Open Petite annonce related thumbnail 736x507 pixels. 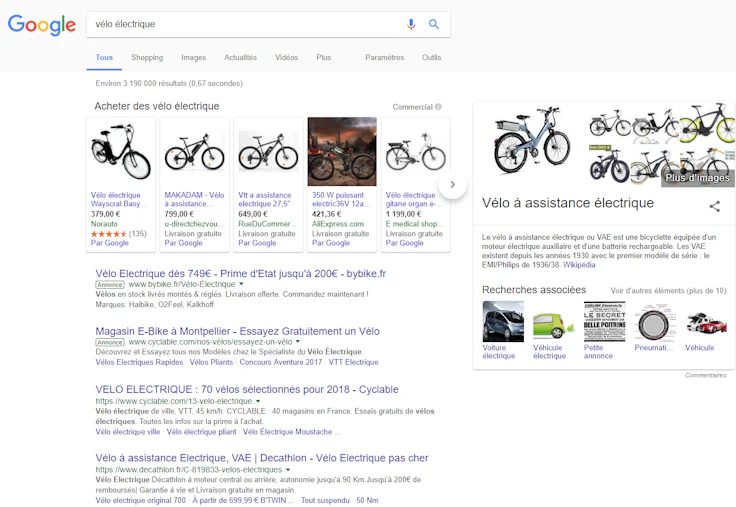tap(605, 322)
